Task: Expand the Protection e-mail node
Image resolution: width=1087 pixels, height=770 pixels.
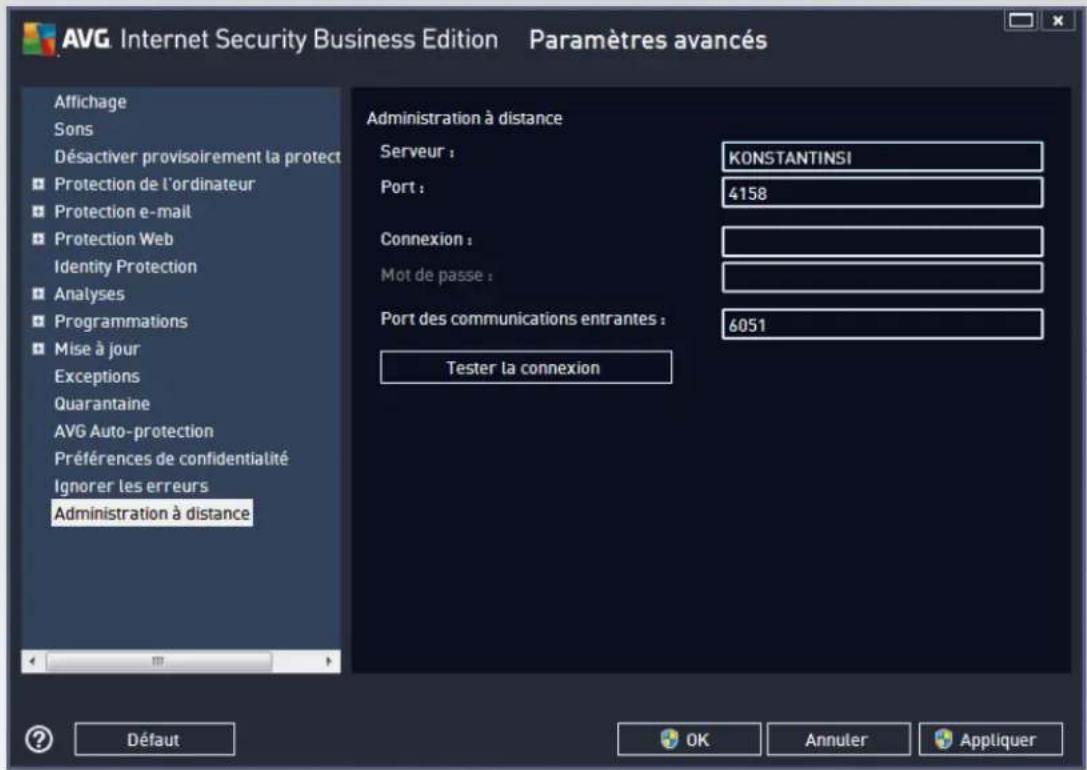Action: point(39,211)
